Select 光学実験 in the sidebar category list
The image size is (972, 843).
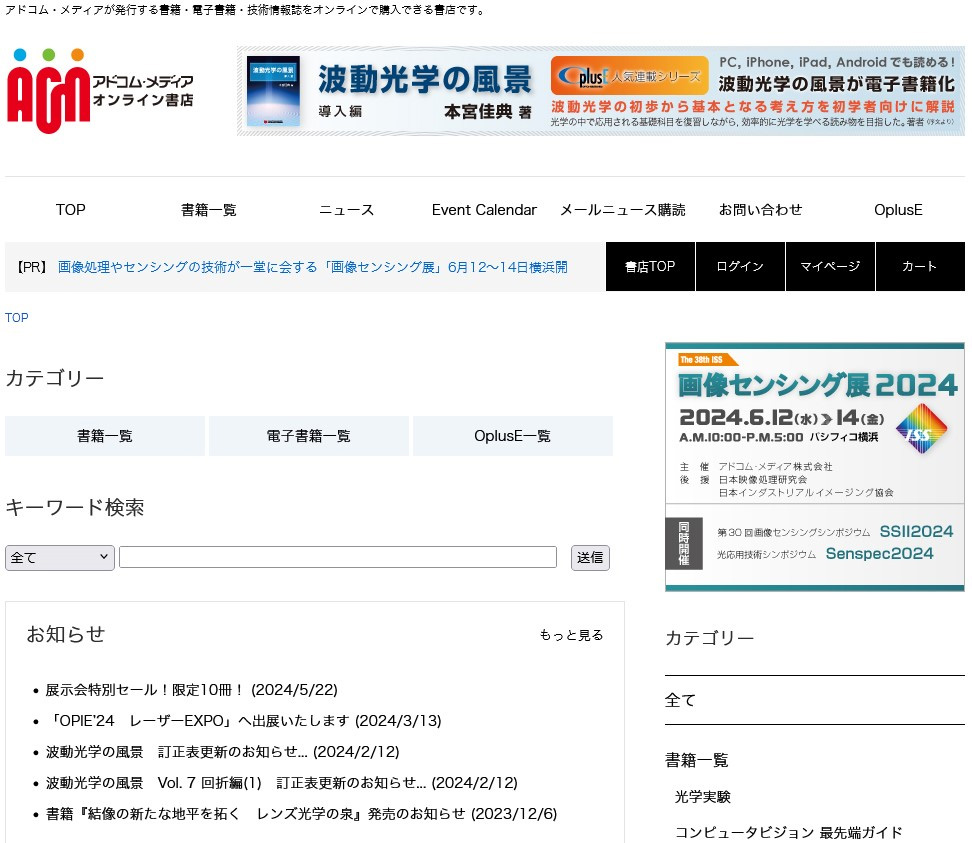(702, 797)
